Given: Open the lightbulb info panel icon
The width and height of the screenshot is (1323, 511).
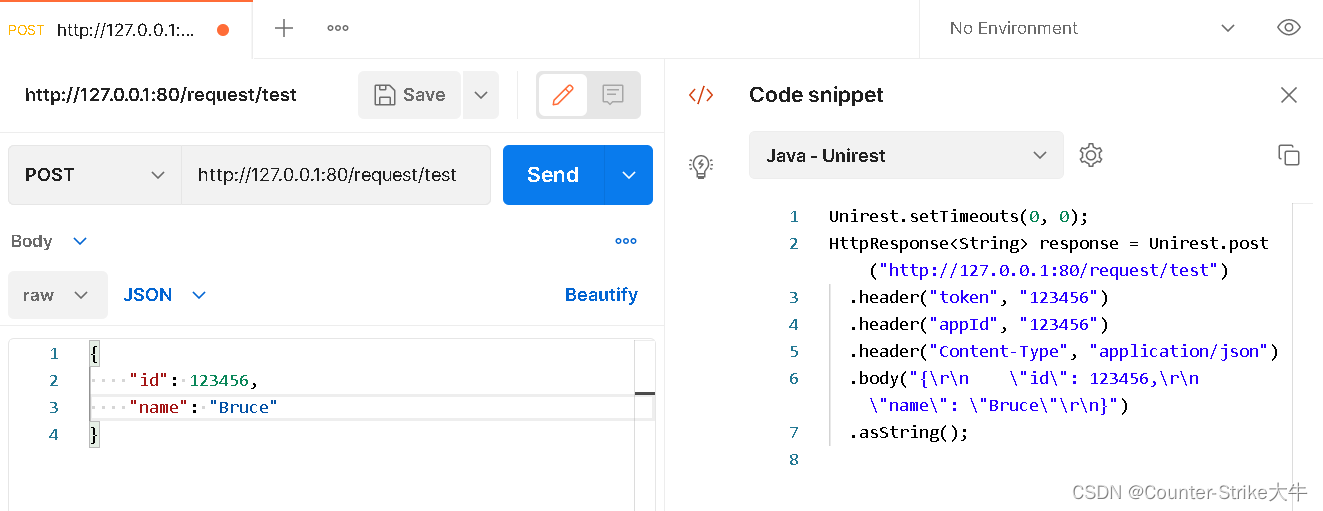Looking at the screenshot, I should 701,166.
